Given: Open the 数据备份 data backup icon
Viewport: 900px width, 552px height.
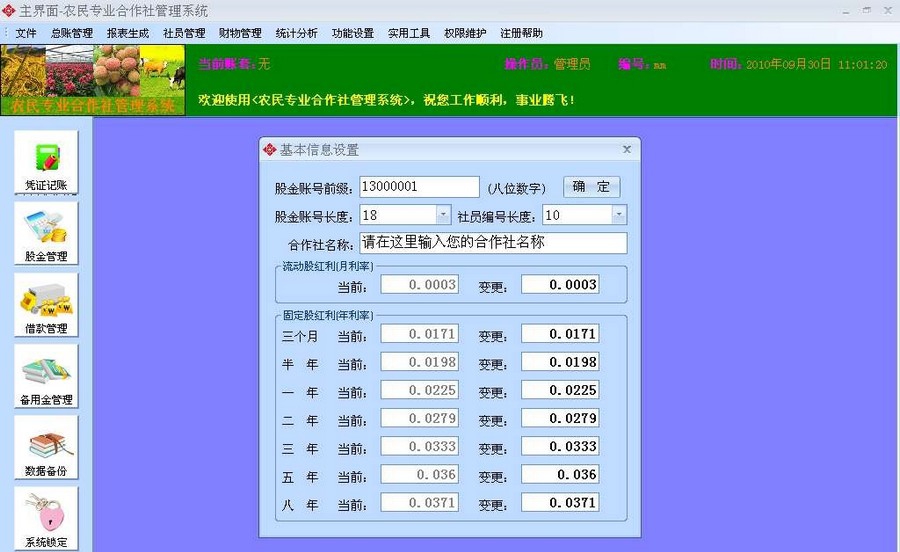Looking at the screenshot, I should (x=46, y=448).
